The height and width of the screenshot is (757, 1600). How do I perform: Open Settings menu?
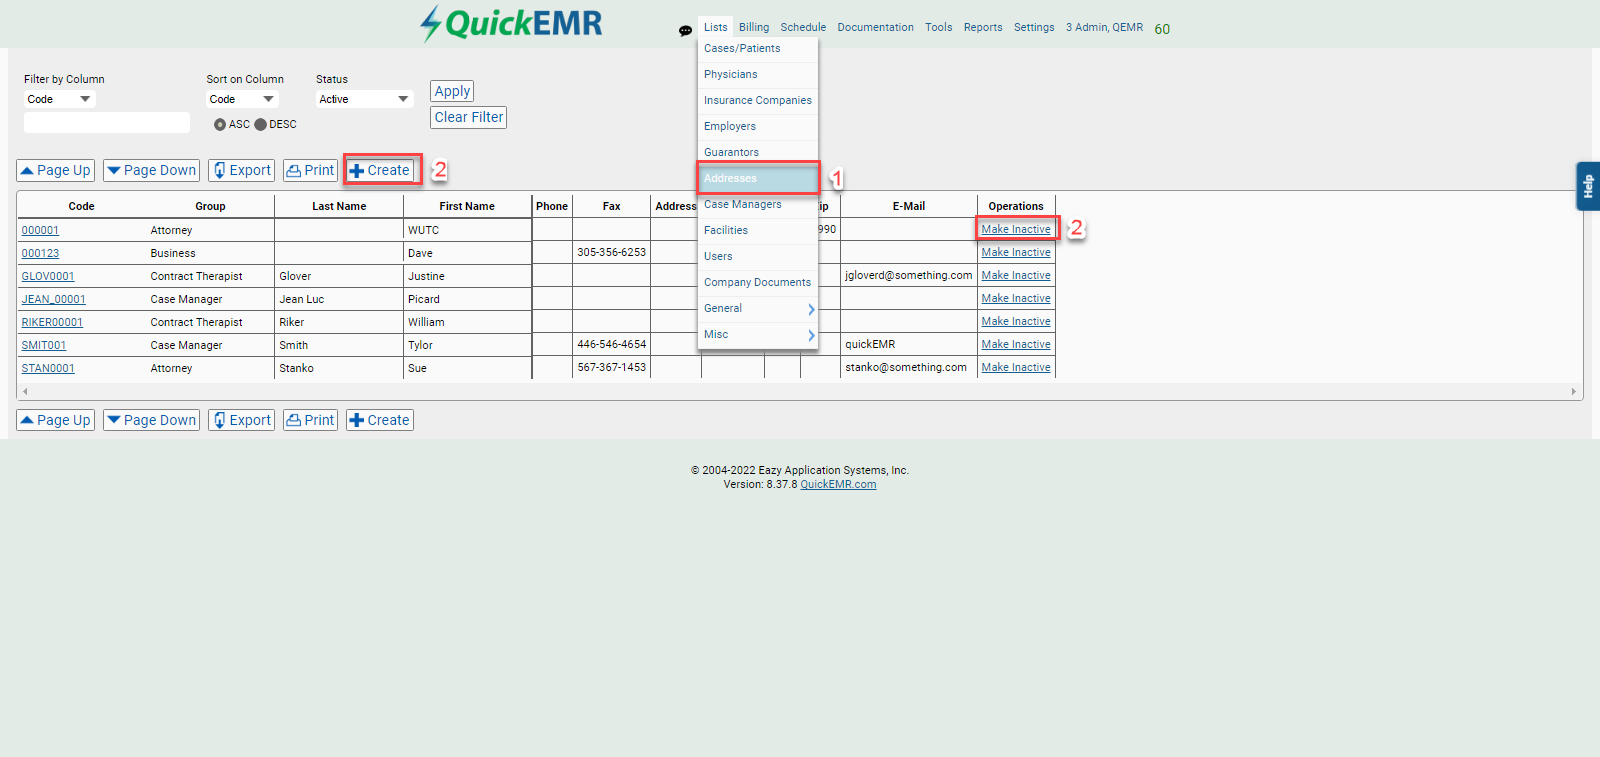click(1034, 27)
